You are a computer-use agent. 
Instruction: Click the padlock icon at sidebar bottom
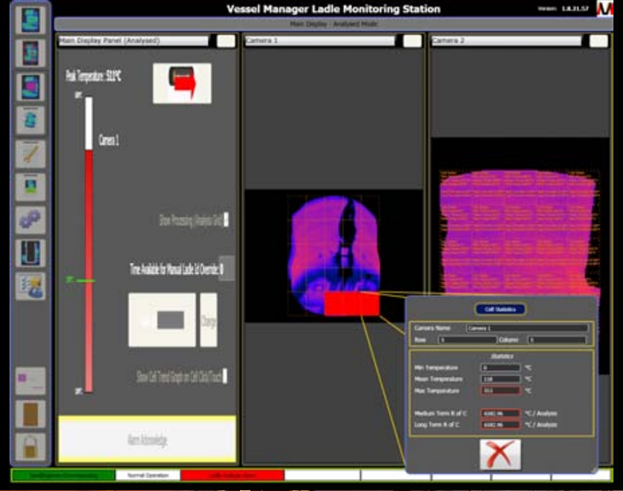32,447
